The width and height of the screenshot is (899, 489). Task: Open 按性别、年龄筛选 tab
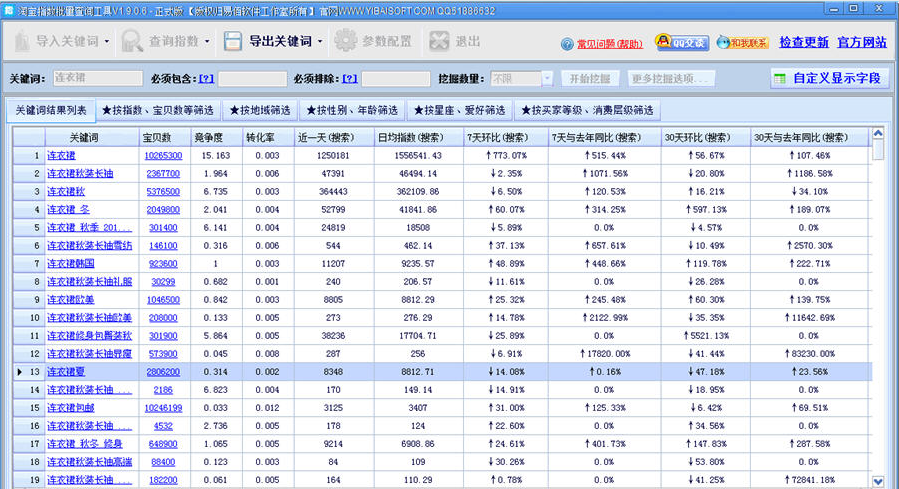point(352,110)
